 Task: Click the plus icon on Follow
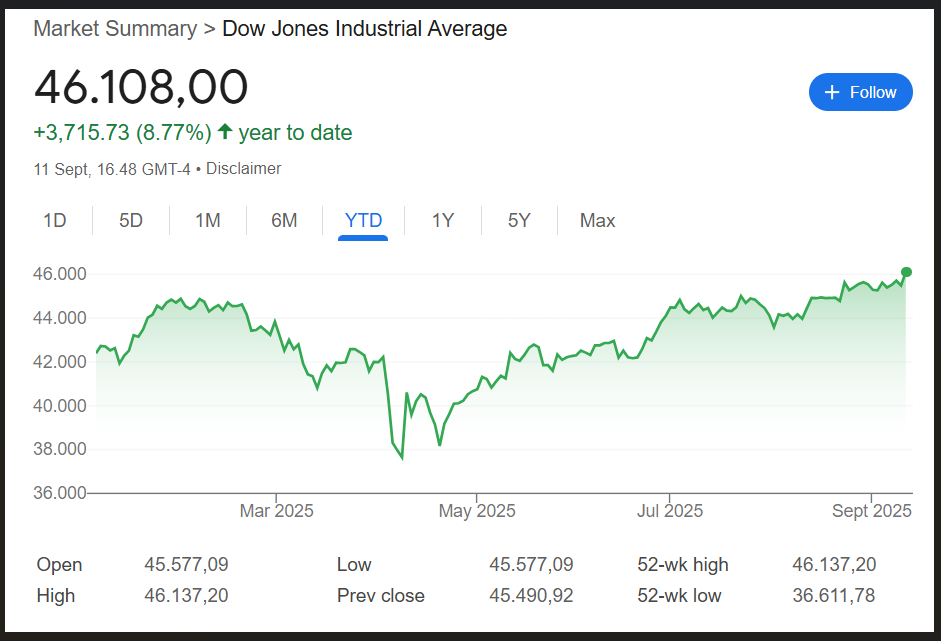click(832, 93)
